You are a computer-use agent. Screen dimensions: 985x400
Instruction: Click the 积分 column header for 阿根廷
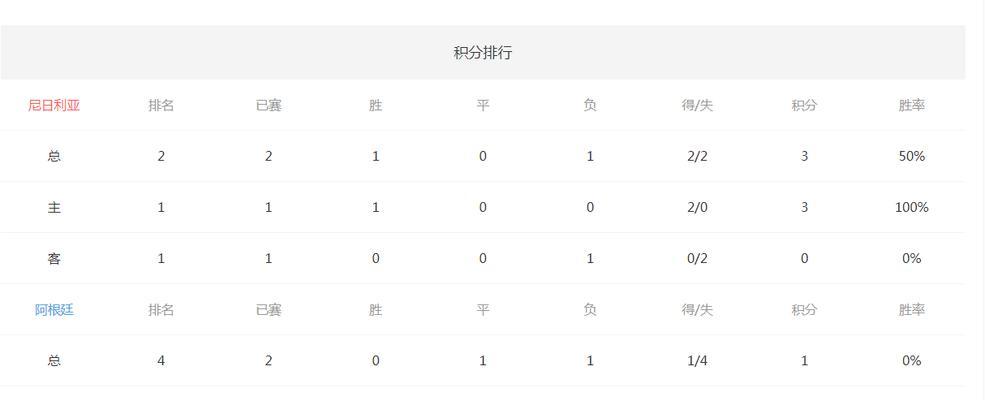click(x=804, y=310)
